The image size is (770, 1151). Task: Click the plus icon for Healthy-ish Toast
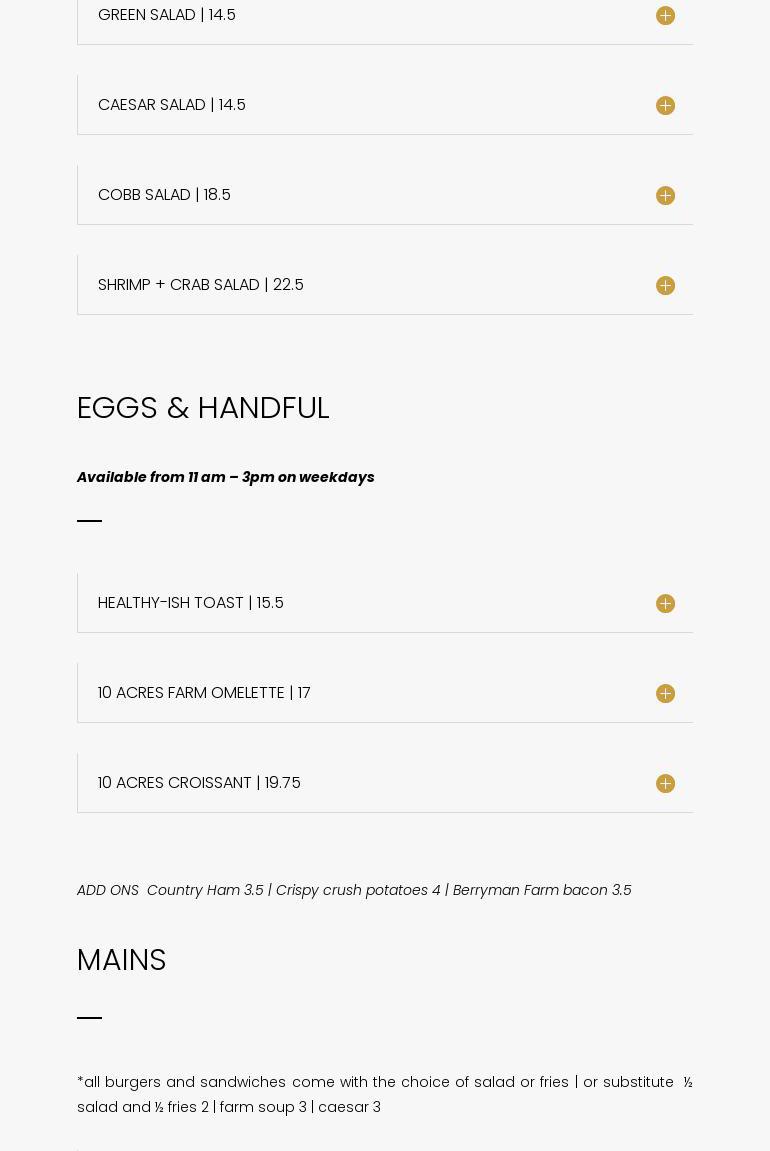(665, 604)
